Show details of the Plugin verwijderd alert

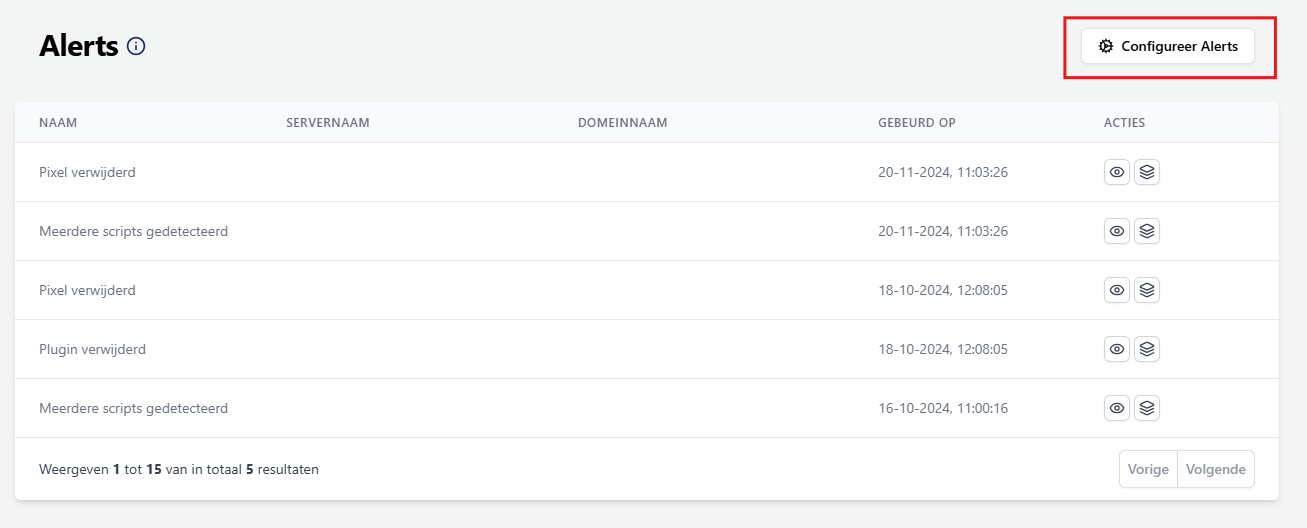coord(1117,349)
